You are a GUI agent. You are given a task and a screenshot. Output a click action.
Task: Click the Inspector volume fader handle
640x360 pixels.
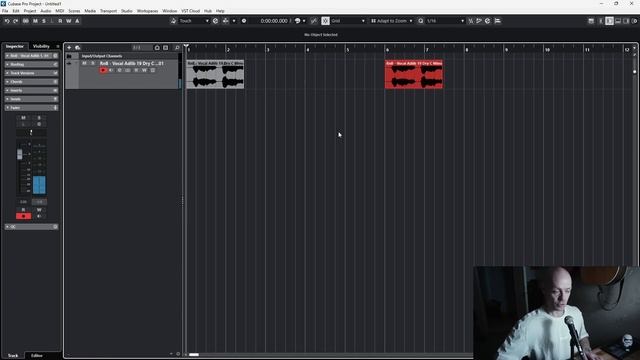coord(20,154)
